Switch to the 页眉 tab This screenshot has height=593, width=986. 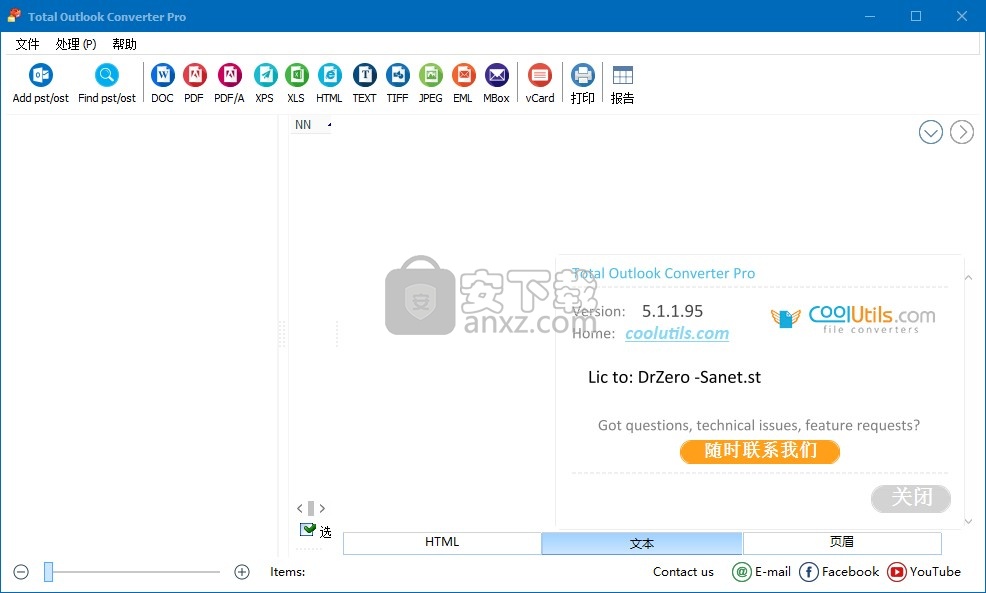pos(842,543)
